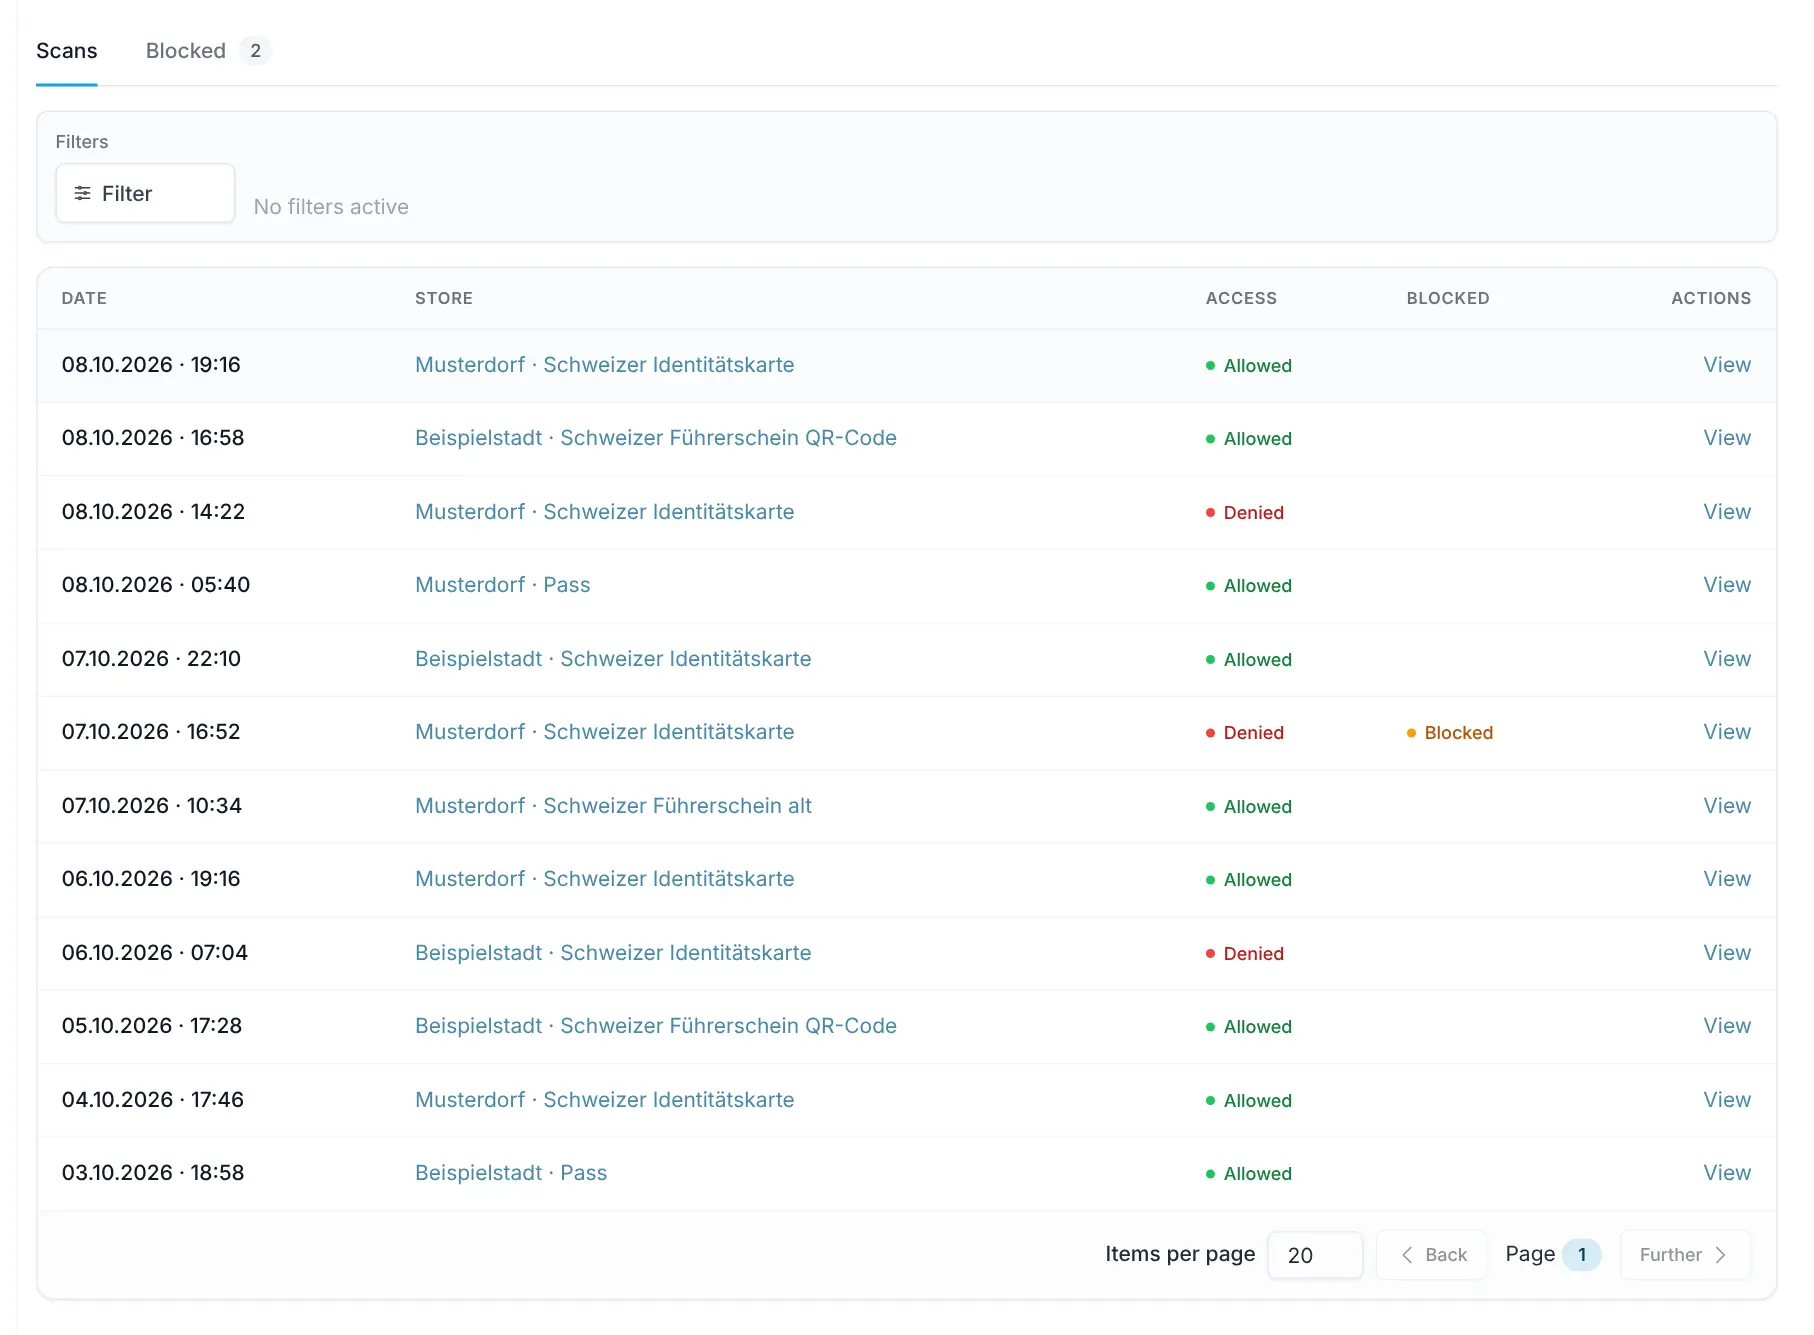Screen dimensions: 1814x1335
Task: Open the Scans tab
Action: point(66,51)
